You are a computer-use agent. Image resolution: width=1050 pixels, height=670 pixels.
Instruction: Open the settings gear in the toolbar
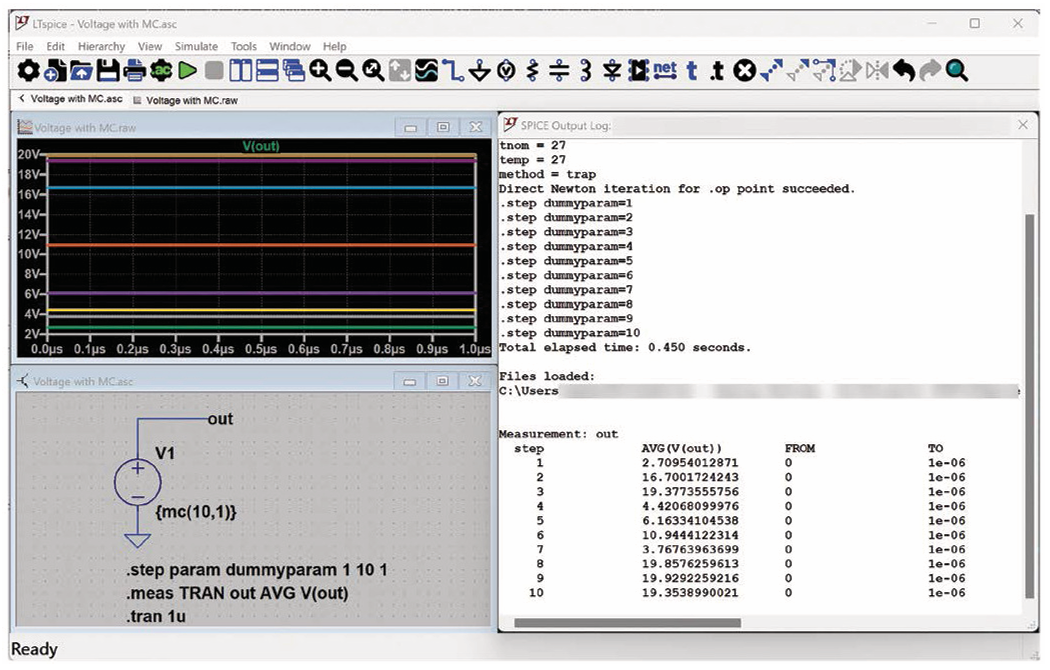[x=29, y=70]
